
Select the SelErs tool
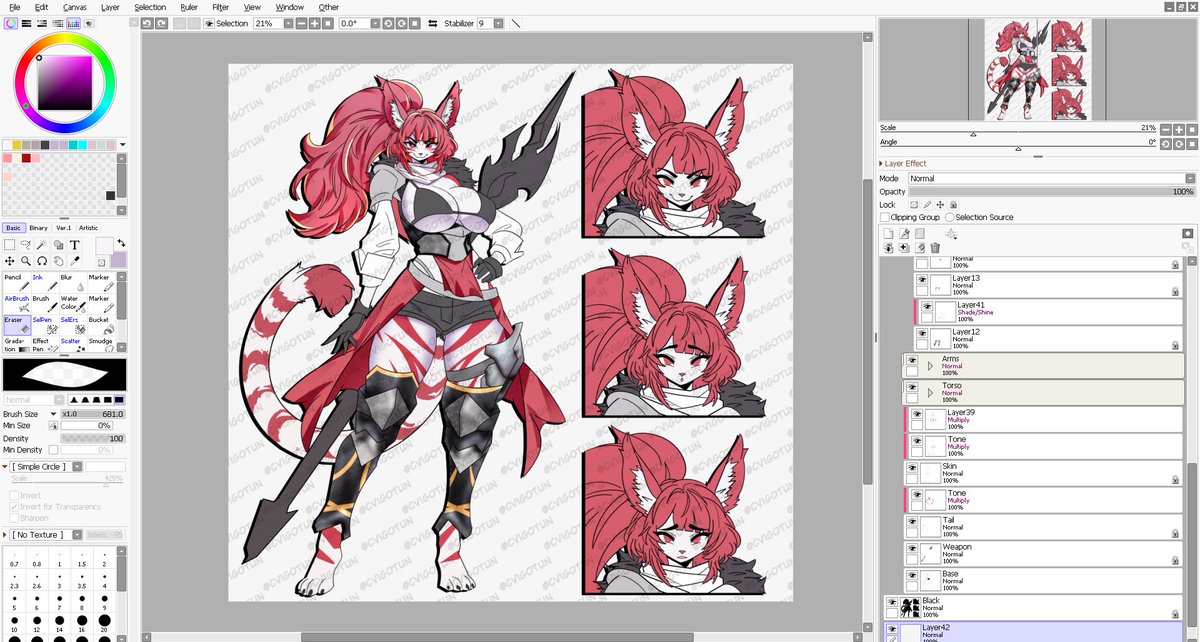pyautogui.click(x=71, y=325)
